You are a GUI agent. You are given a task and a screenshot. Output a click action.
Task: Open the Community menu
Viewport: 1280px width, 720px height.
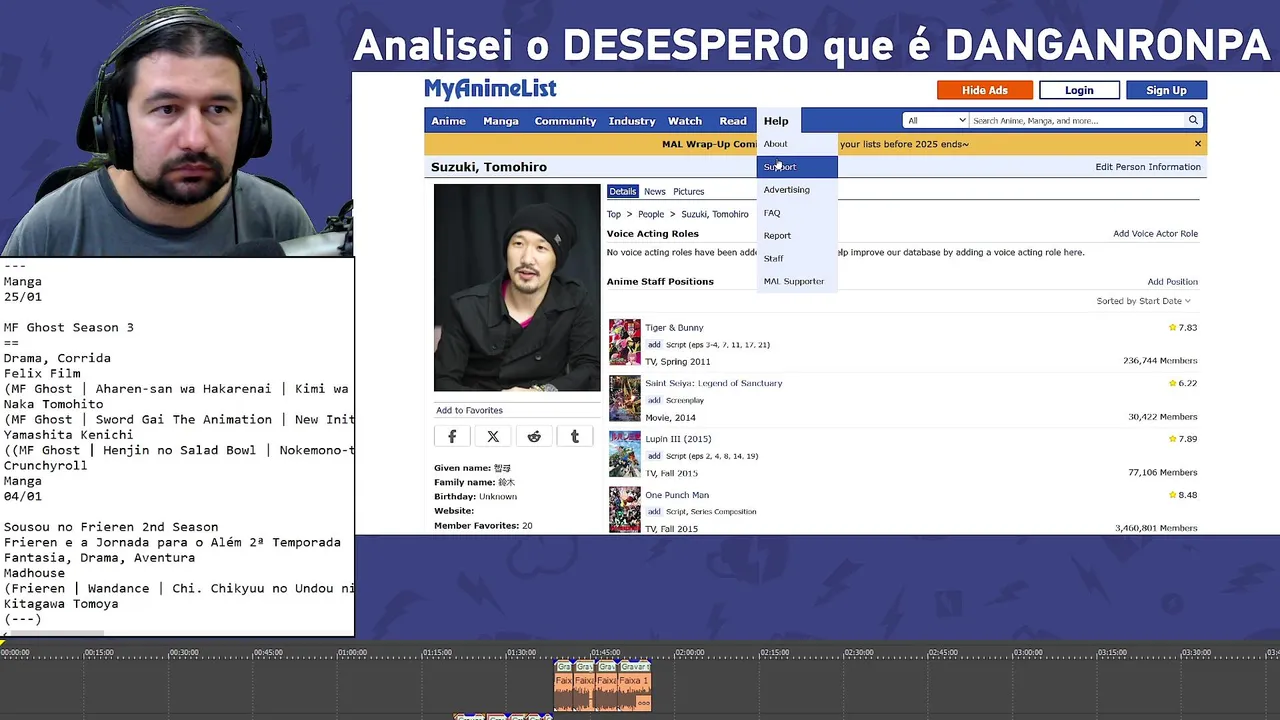(565, 121)
